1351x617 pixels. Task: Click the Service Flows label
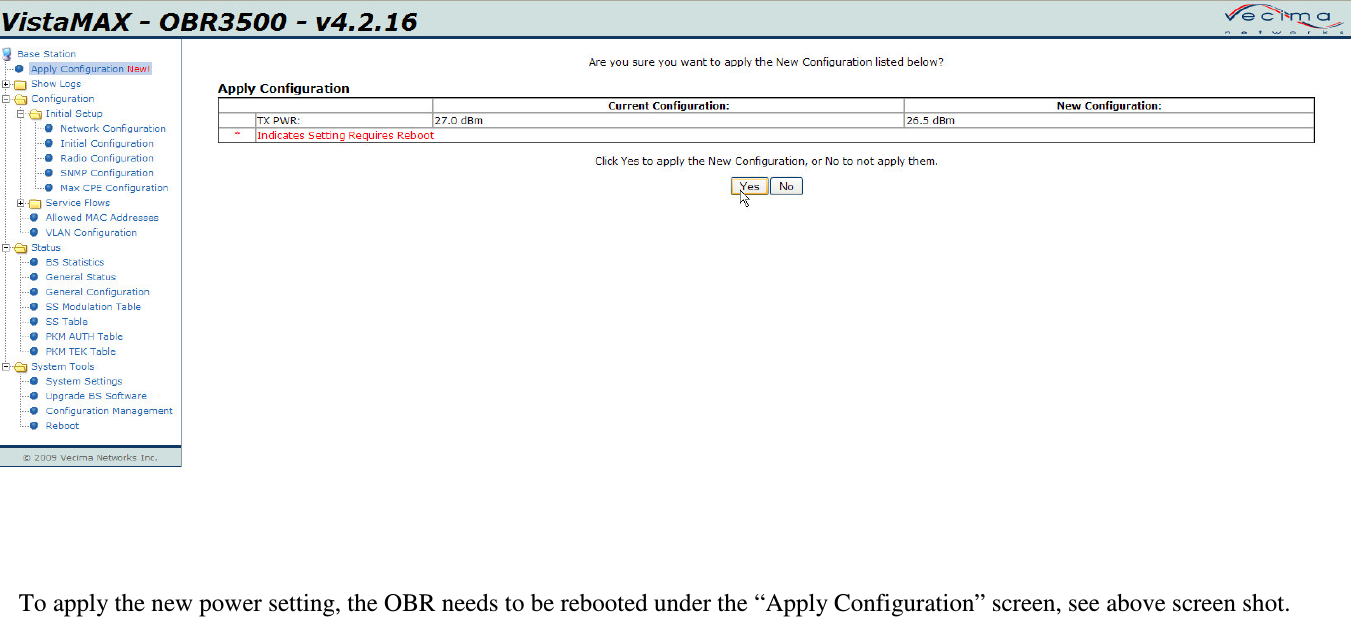click(78, 203)
